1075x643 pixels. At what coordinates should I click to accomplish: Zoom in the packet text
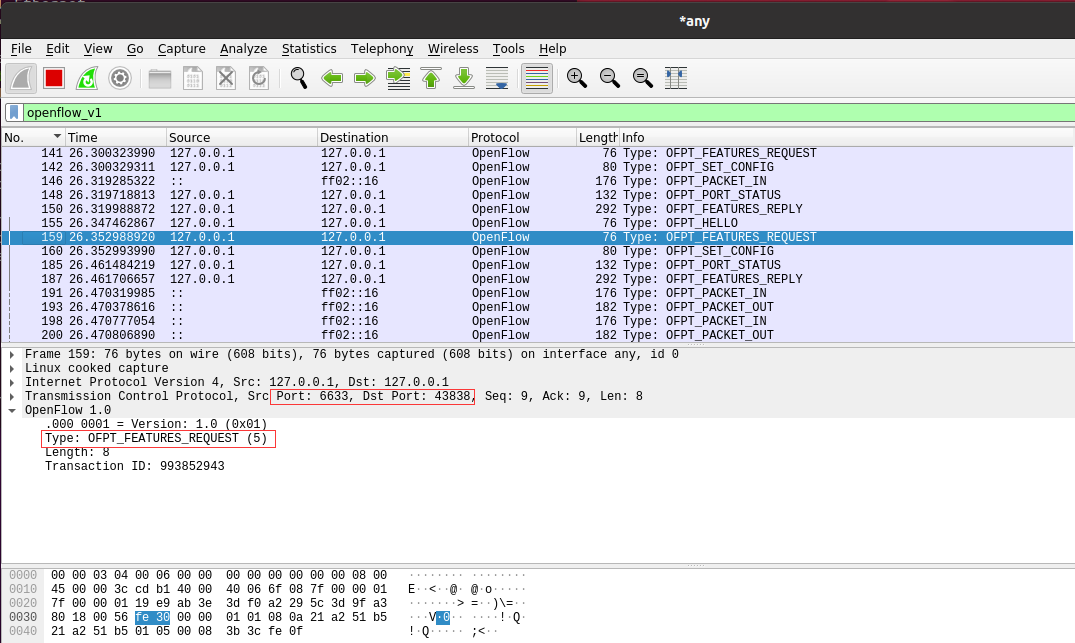click(577, 78)
